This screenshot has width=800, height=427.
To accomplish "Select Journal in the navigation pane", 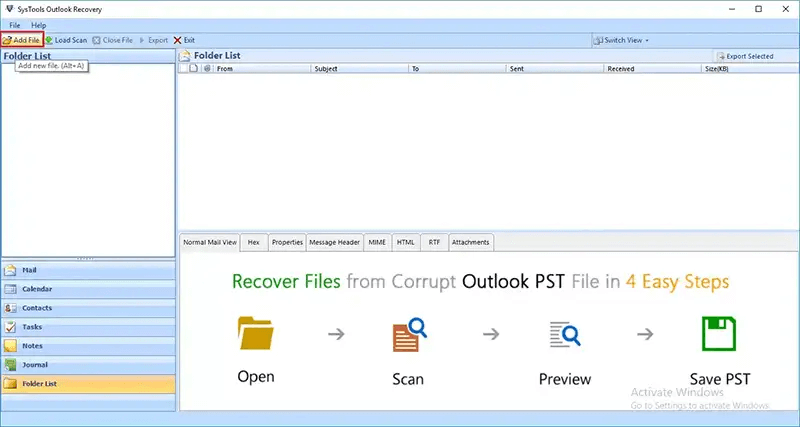I will (x=88, y=365).
